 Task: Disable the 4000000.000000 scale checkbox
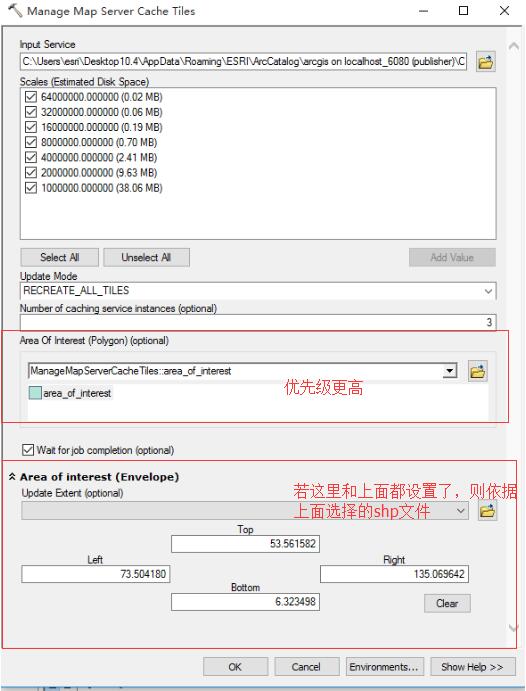coord(31,157)
